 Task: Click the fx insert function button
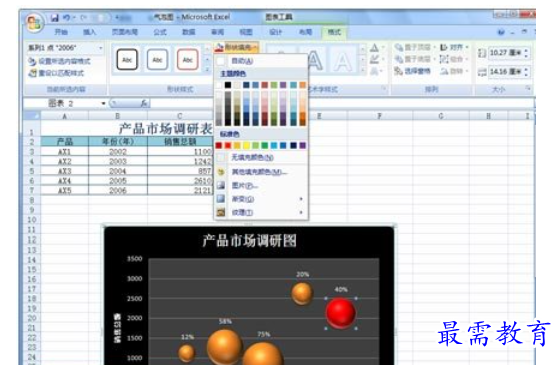(144, 103)
